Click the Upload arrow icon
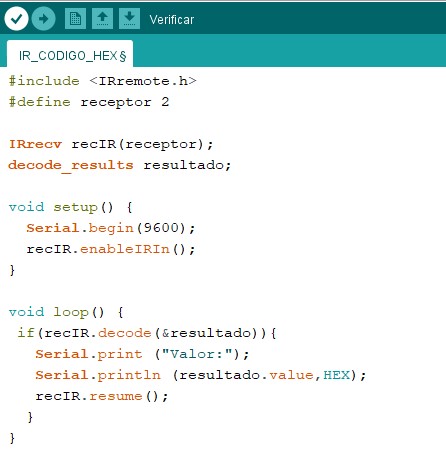This screenshot has width=446, height=451. pyautogui.click(x=44, y=19)
